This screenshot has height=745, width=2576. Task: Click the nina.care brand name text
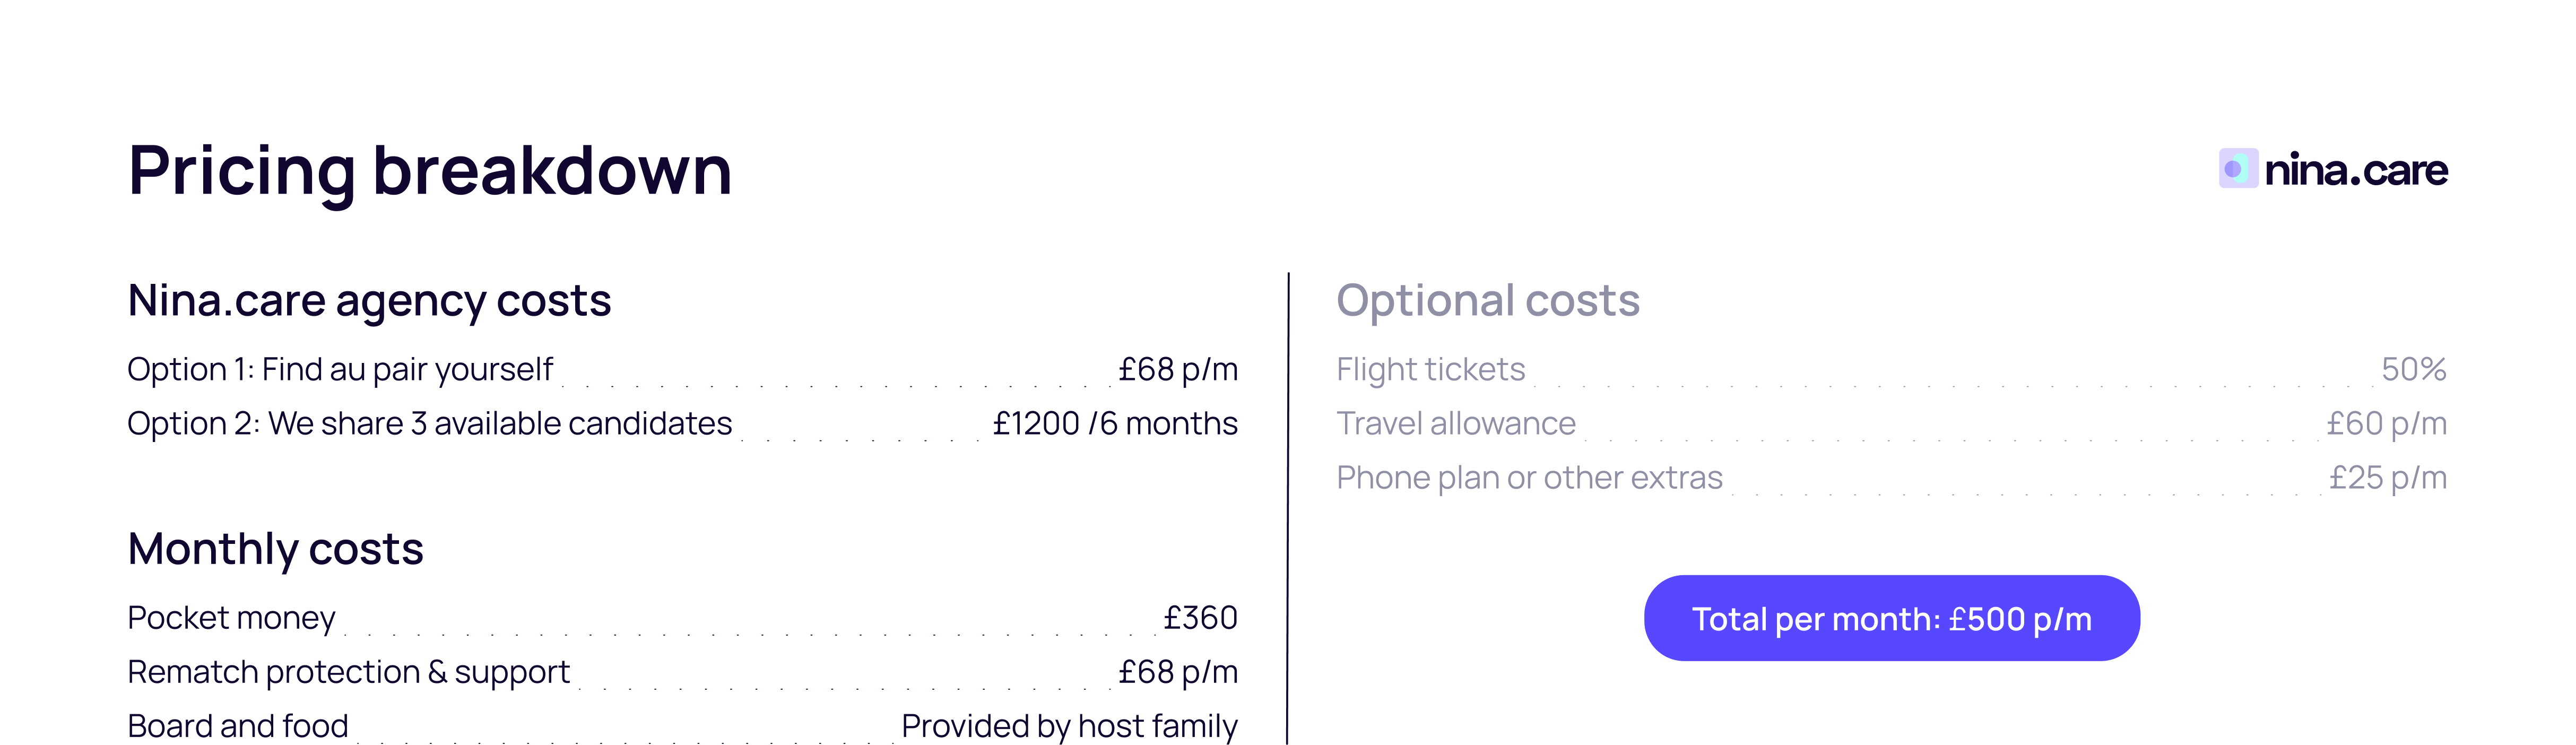pos(2355,170)
